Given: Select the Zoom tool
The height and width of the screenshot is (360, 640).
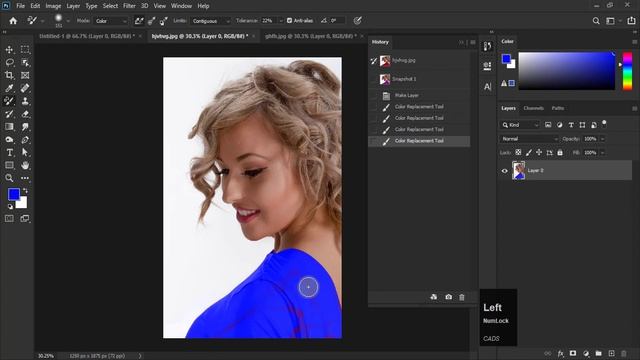Looking at the screenshot, I should pyautogui.click(x=9, y=178).
